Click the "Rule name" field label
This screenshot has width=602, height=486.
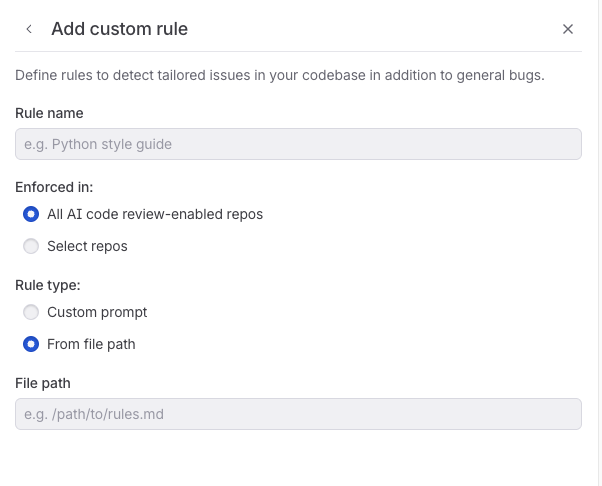(x=49, y=113)
